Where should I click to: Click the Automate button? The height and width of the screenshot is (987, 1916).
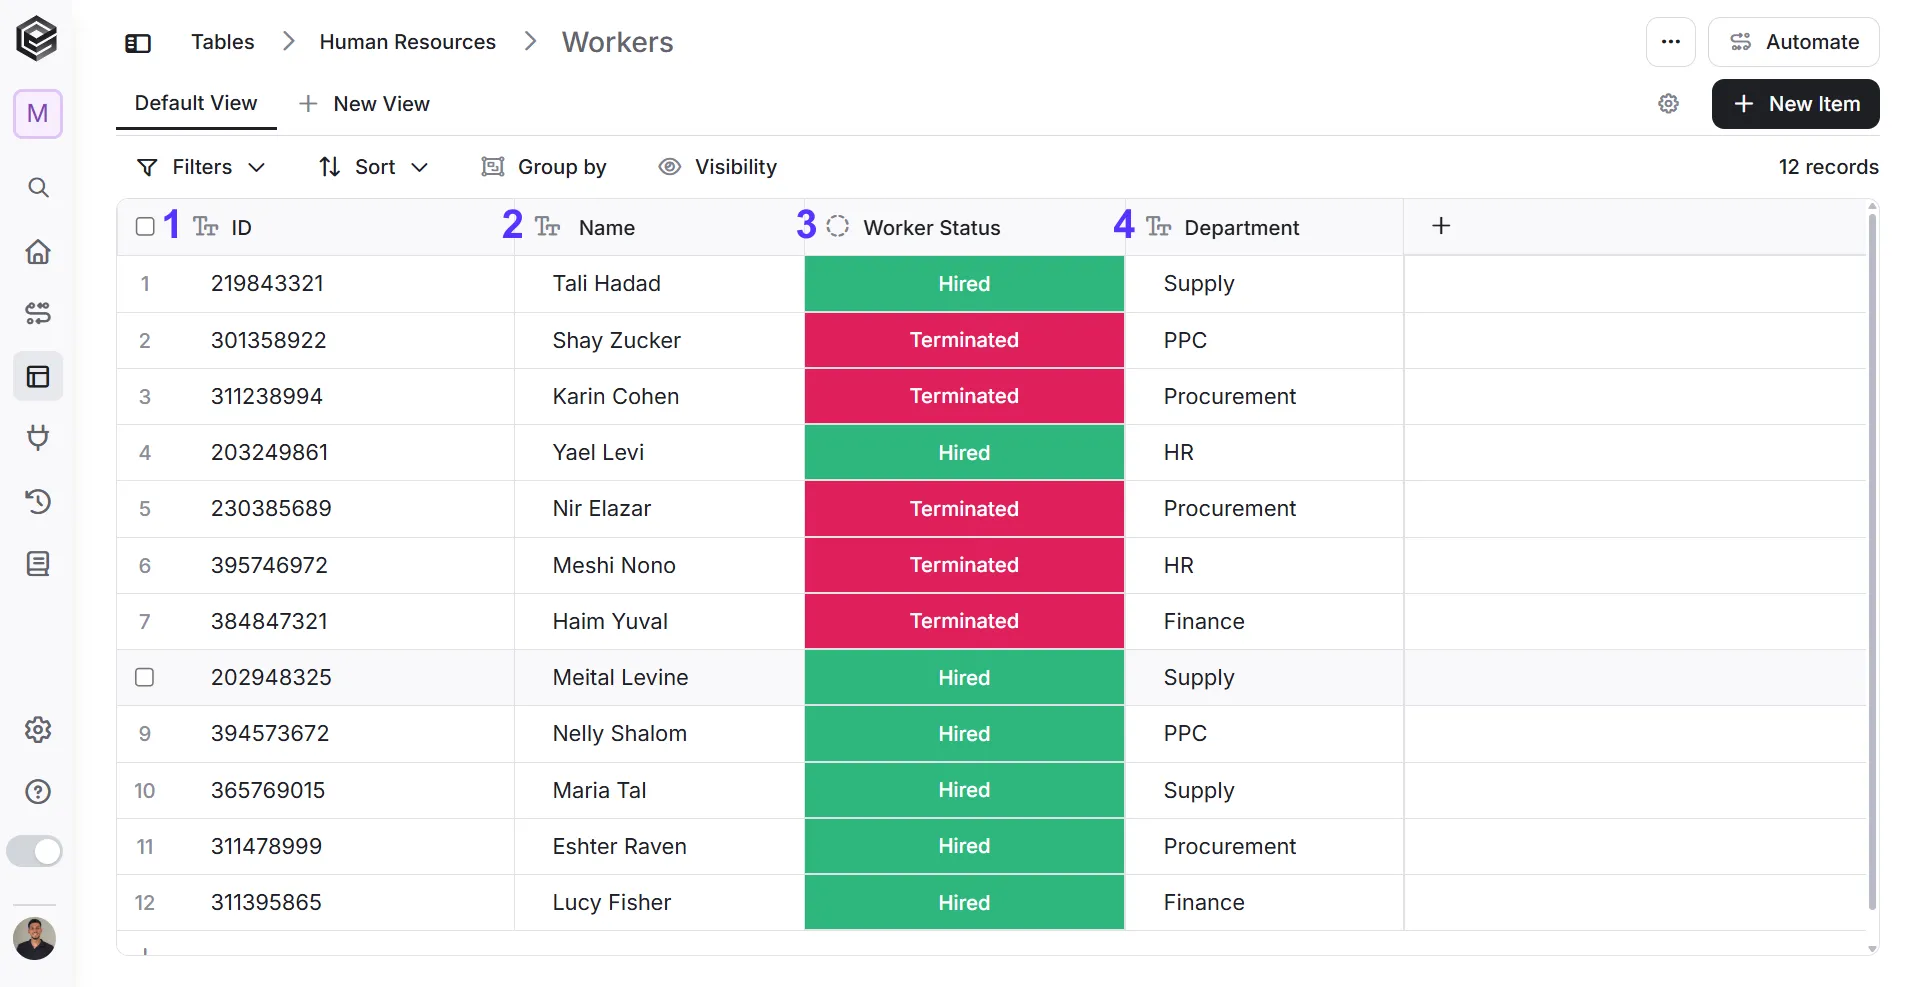click(x=1793, y=42)
